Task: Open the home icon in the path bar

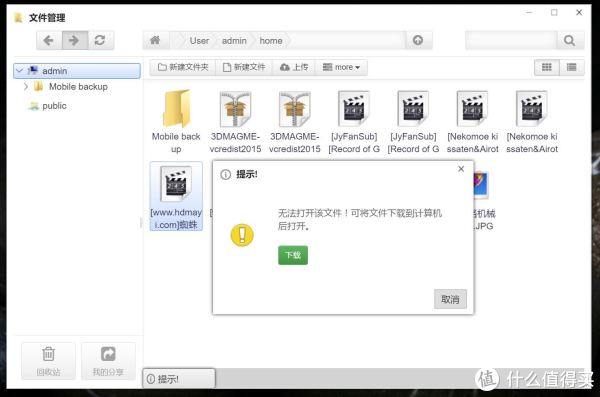Action: 155,40
